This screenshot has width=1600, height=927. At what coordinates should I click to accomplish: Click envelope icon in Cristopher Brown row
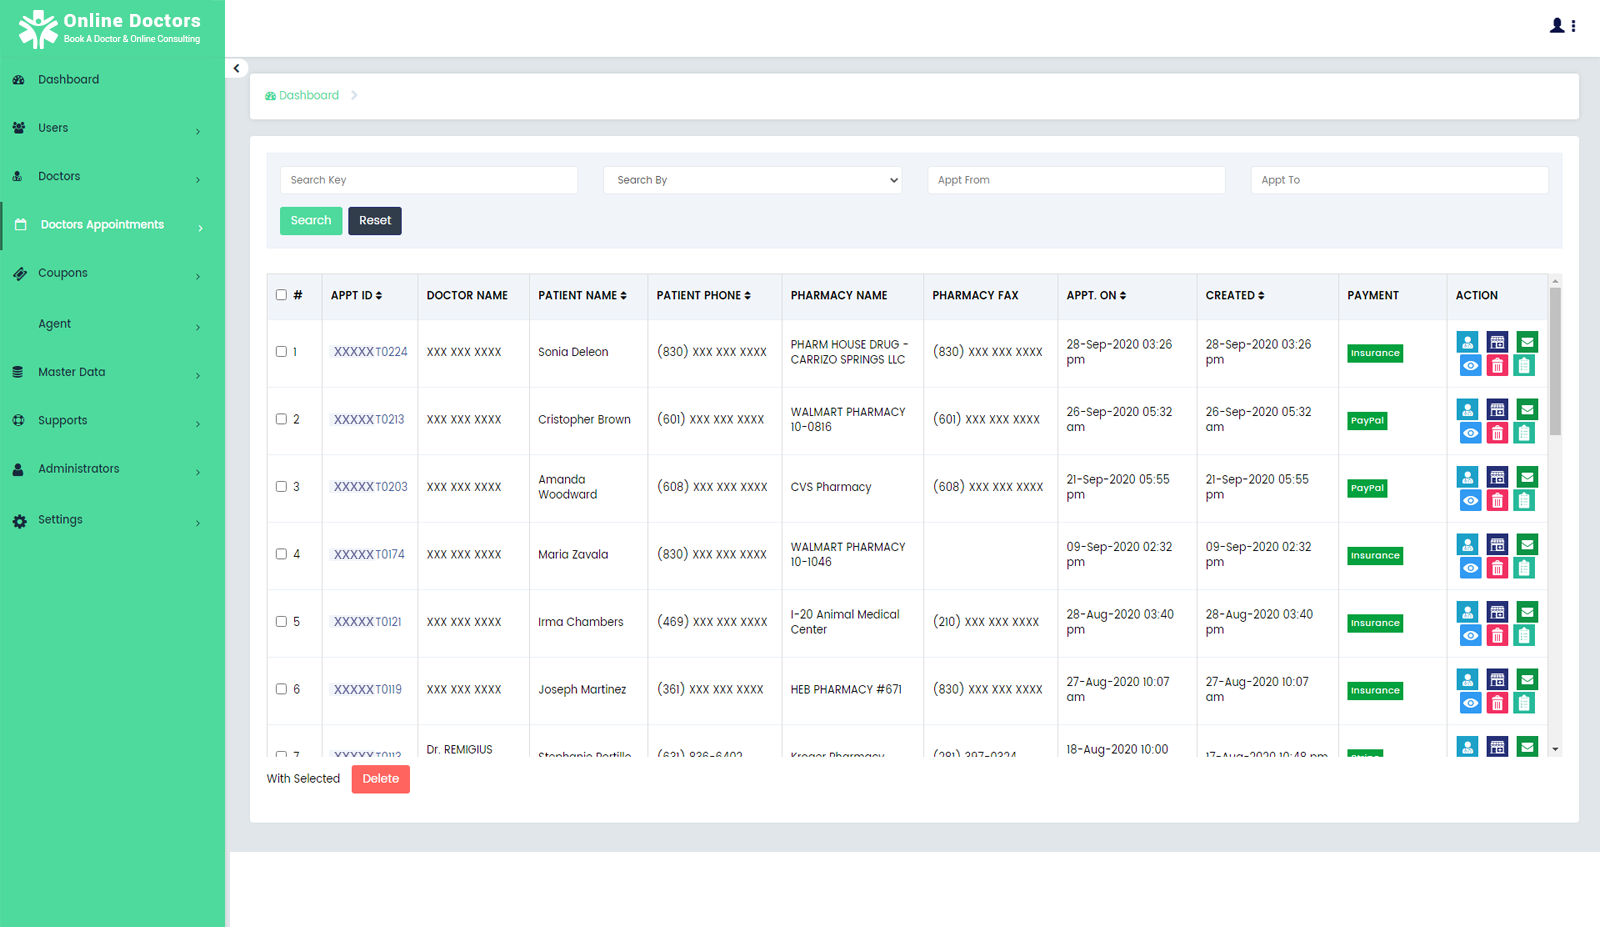click(1527, 410)
